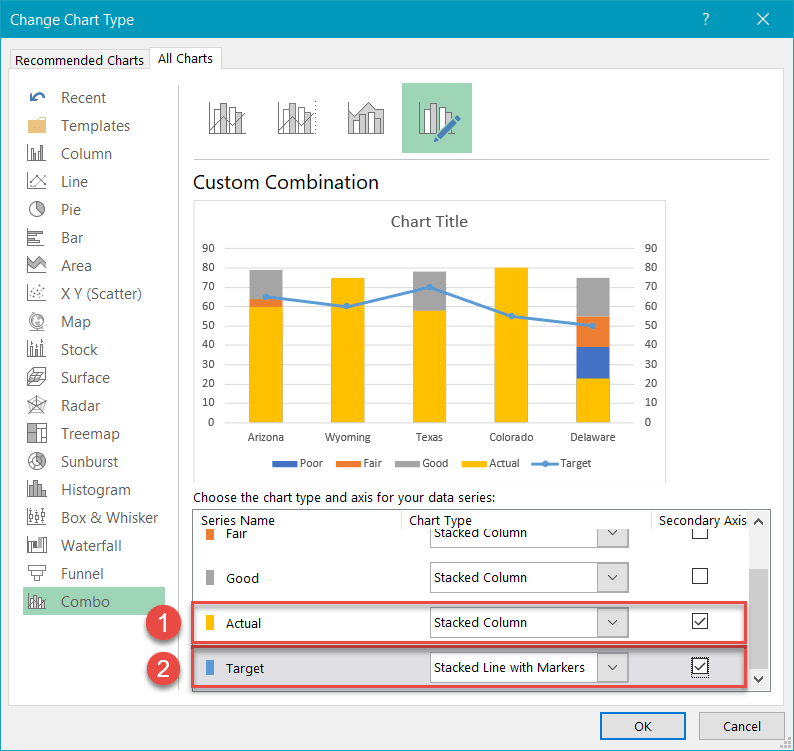Switch to the Recommended Charts tab
794x751 pixels.
pyautogui.click(x=79, y=60)
